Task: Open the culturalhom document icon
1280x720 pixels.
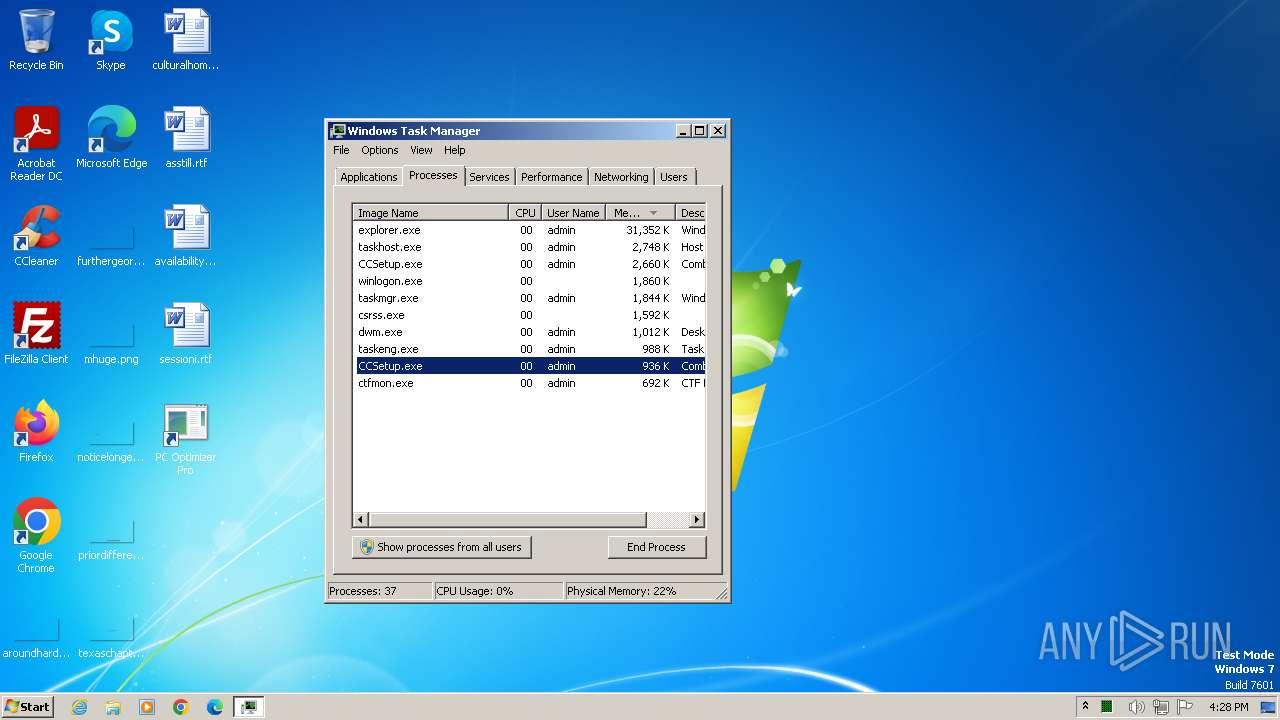Action: [185, 40]
